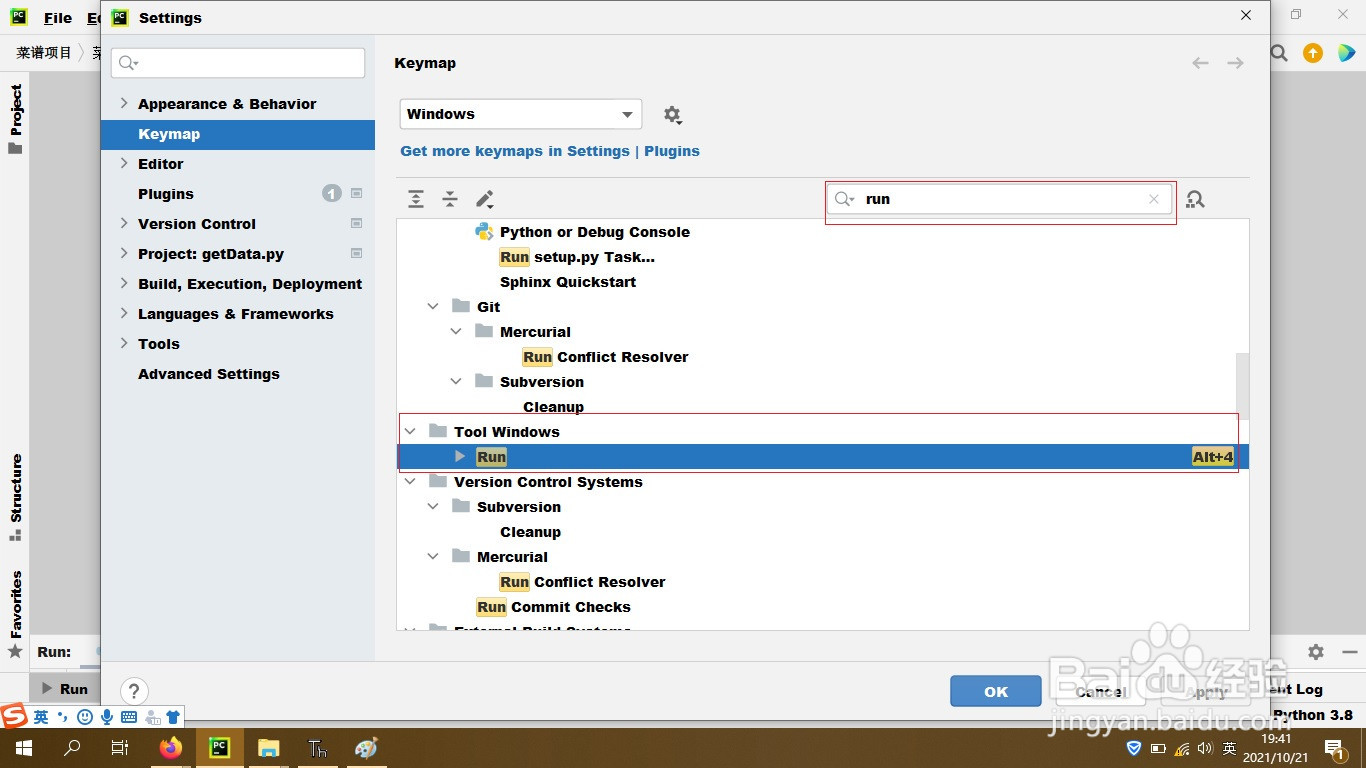Expand Languages & Frameworks section

pyautogui.click(x=124, y=313)
